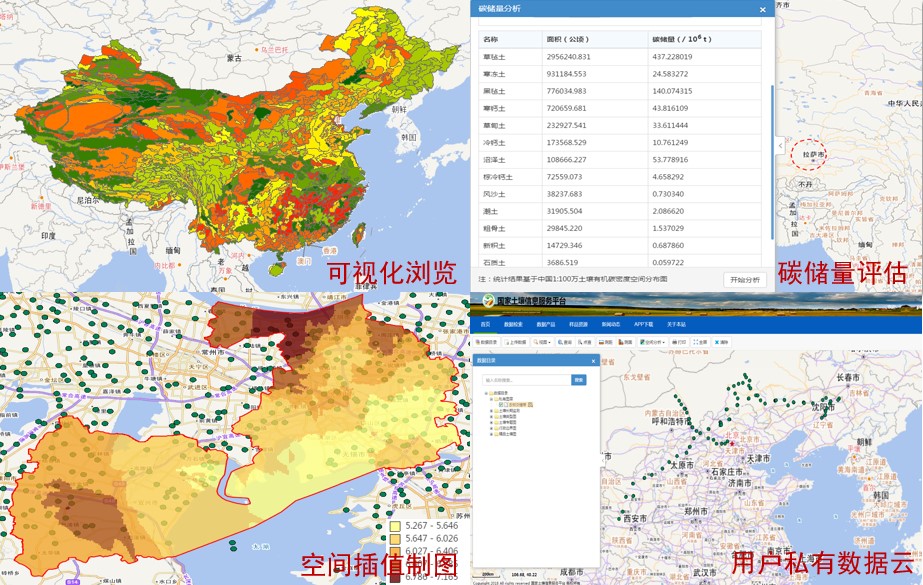Open the 数据检索 navigation tab
This screenshot has height=585, width=923.
pyautogui.click(x=513, y=325)
